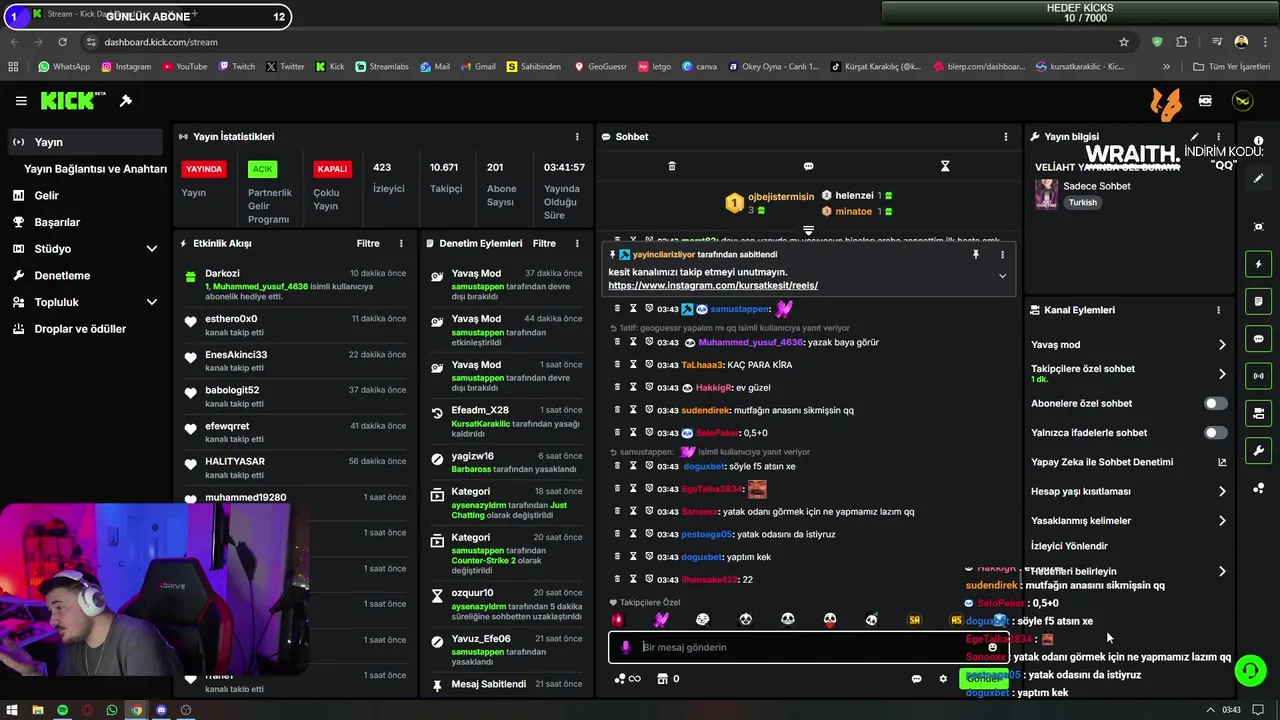Timeout HakkigR using the hourglass icon

pyautogui.click(x=633, y=387)
